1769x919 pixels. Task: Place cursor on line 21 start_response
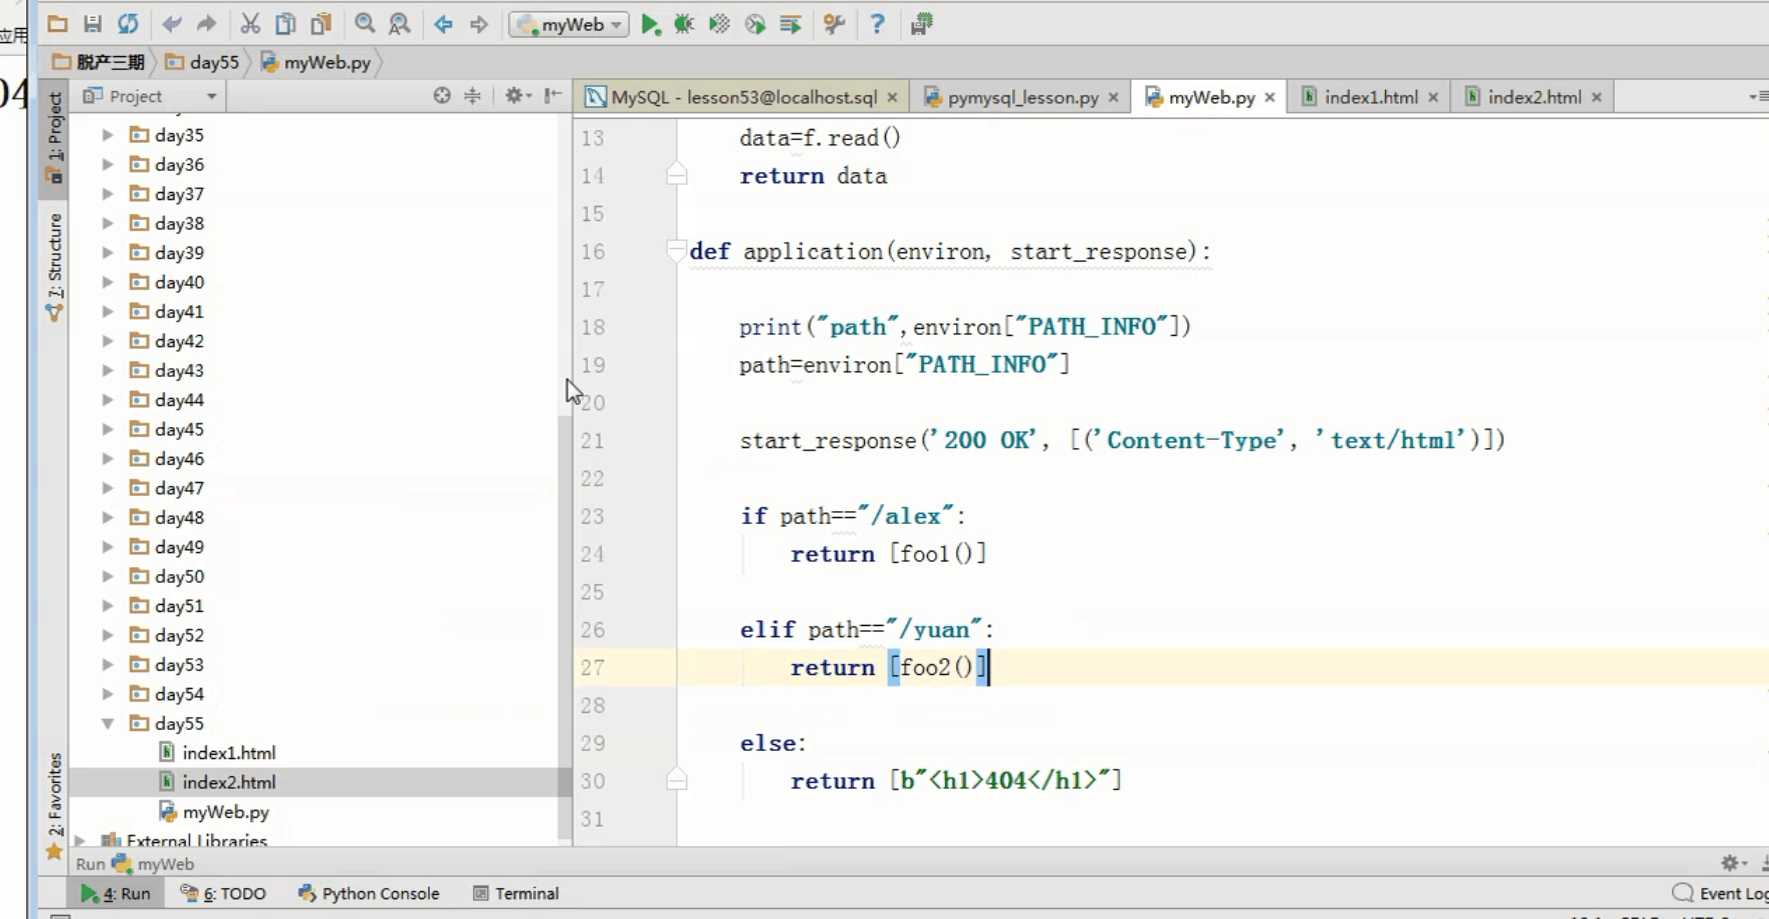(1122, 441)
